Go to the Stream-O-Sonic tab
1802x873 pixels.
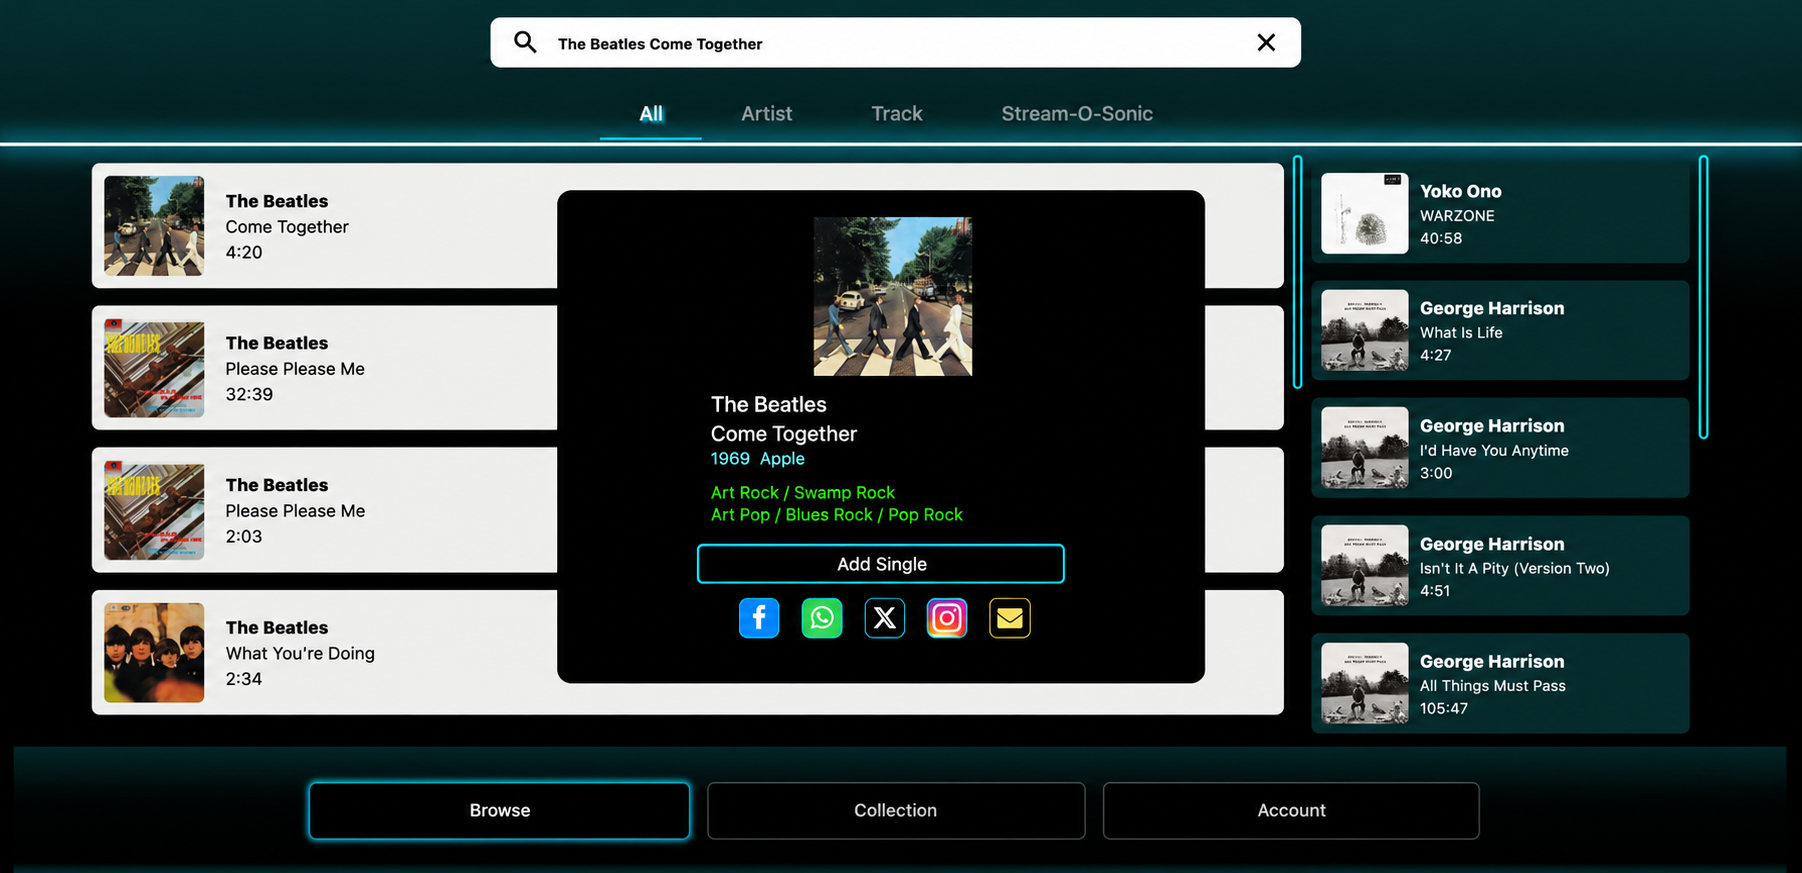tap(1077, 114)
